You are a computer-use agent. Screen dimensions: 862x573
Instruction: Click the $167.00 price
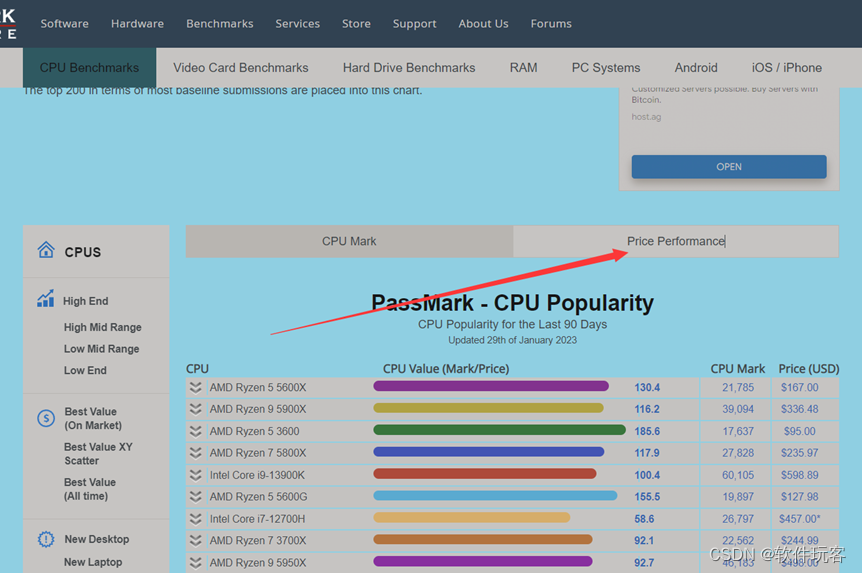799,388
